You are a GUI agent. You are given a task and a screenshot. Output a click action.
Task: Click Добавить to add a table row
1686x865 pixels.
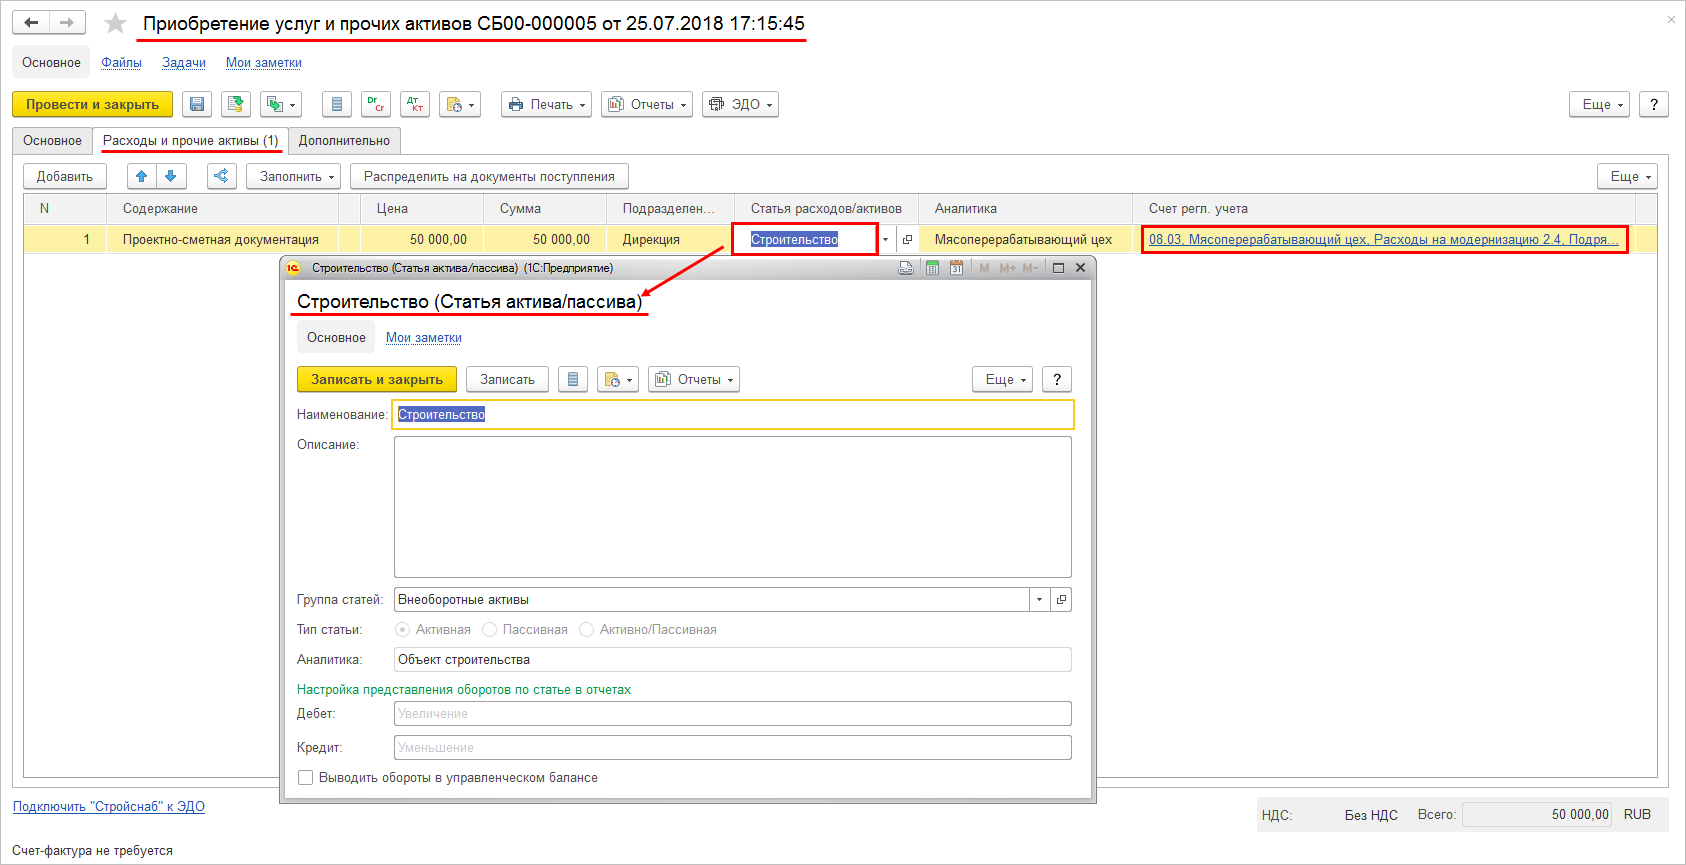point(65,176)
